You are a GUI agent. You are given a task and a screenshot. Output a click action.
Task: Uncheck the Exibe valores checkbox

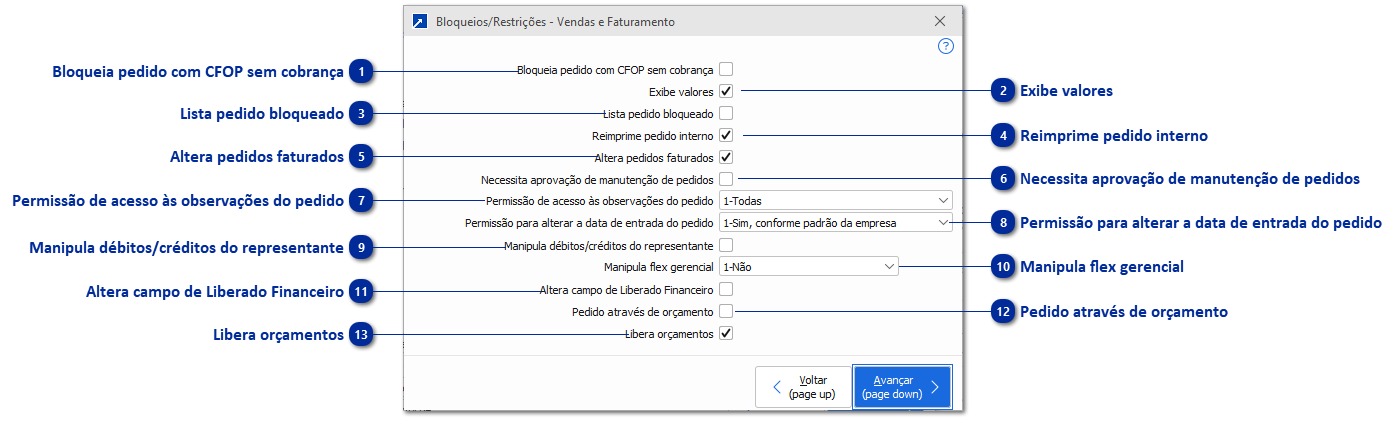pos(727,92)
